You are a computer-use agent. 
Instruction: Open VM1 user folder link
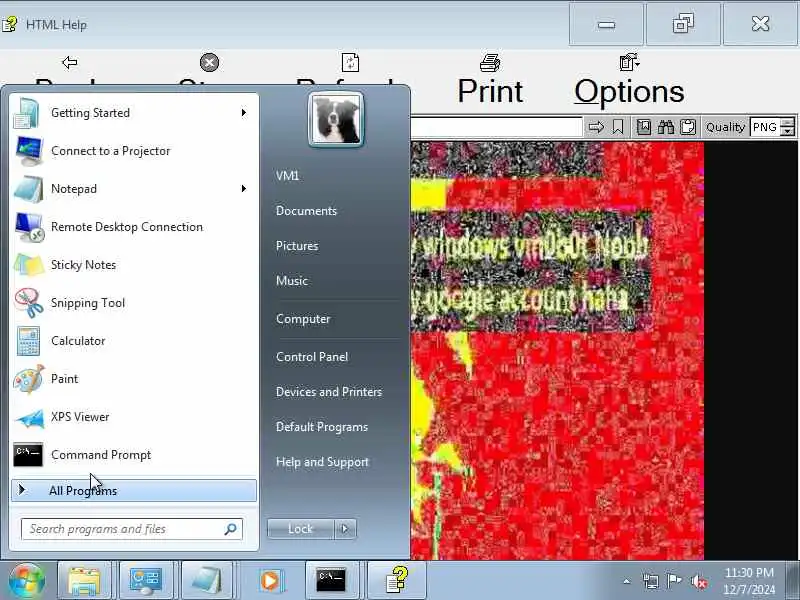click(287, 176)
